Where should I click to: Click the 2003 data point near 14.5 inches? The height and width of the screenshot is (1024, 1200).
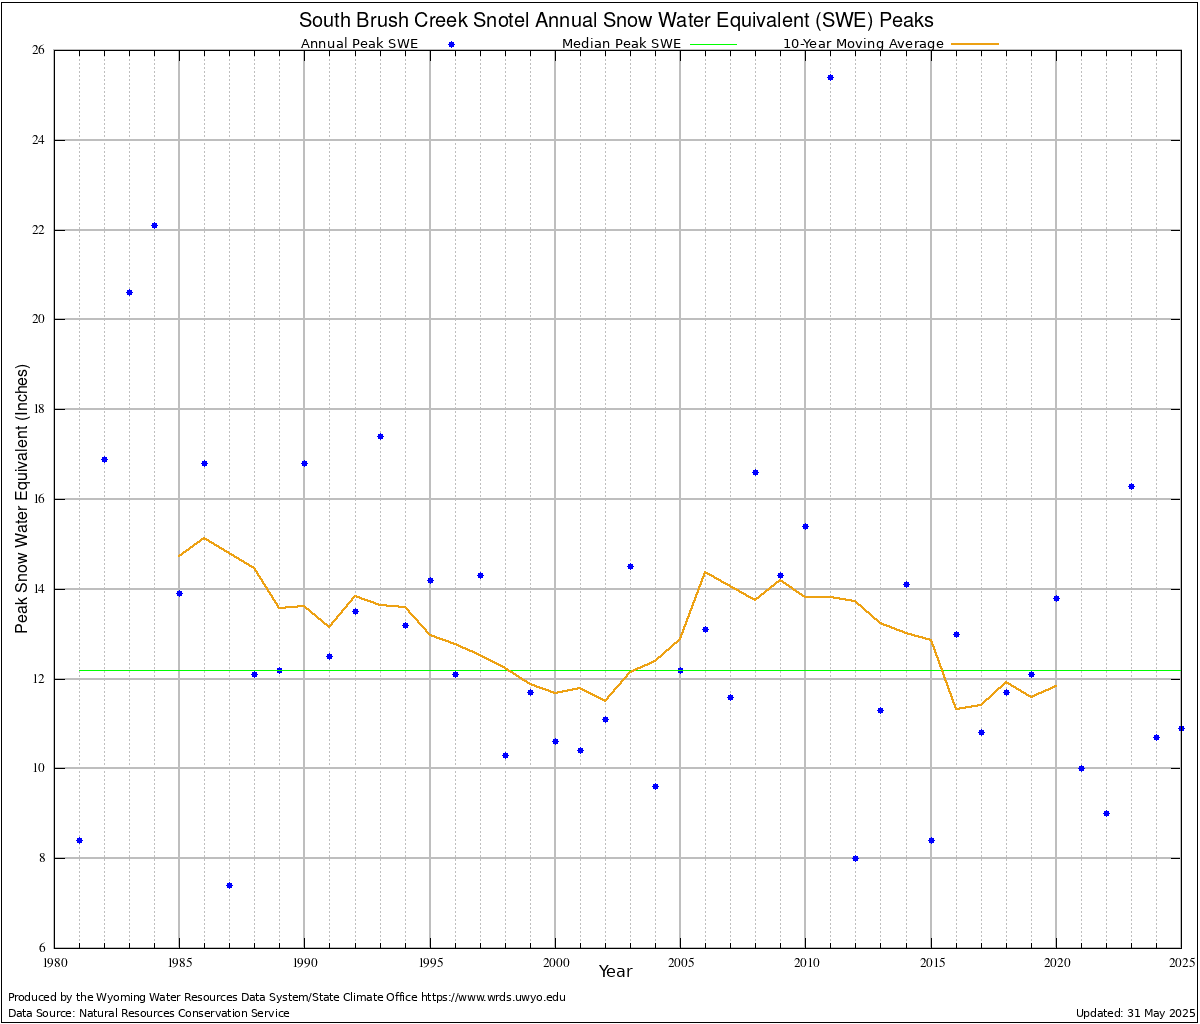pyautogui.click(x=630, y=566)
